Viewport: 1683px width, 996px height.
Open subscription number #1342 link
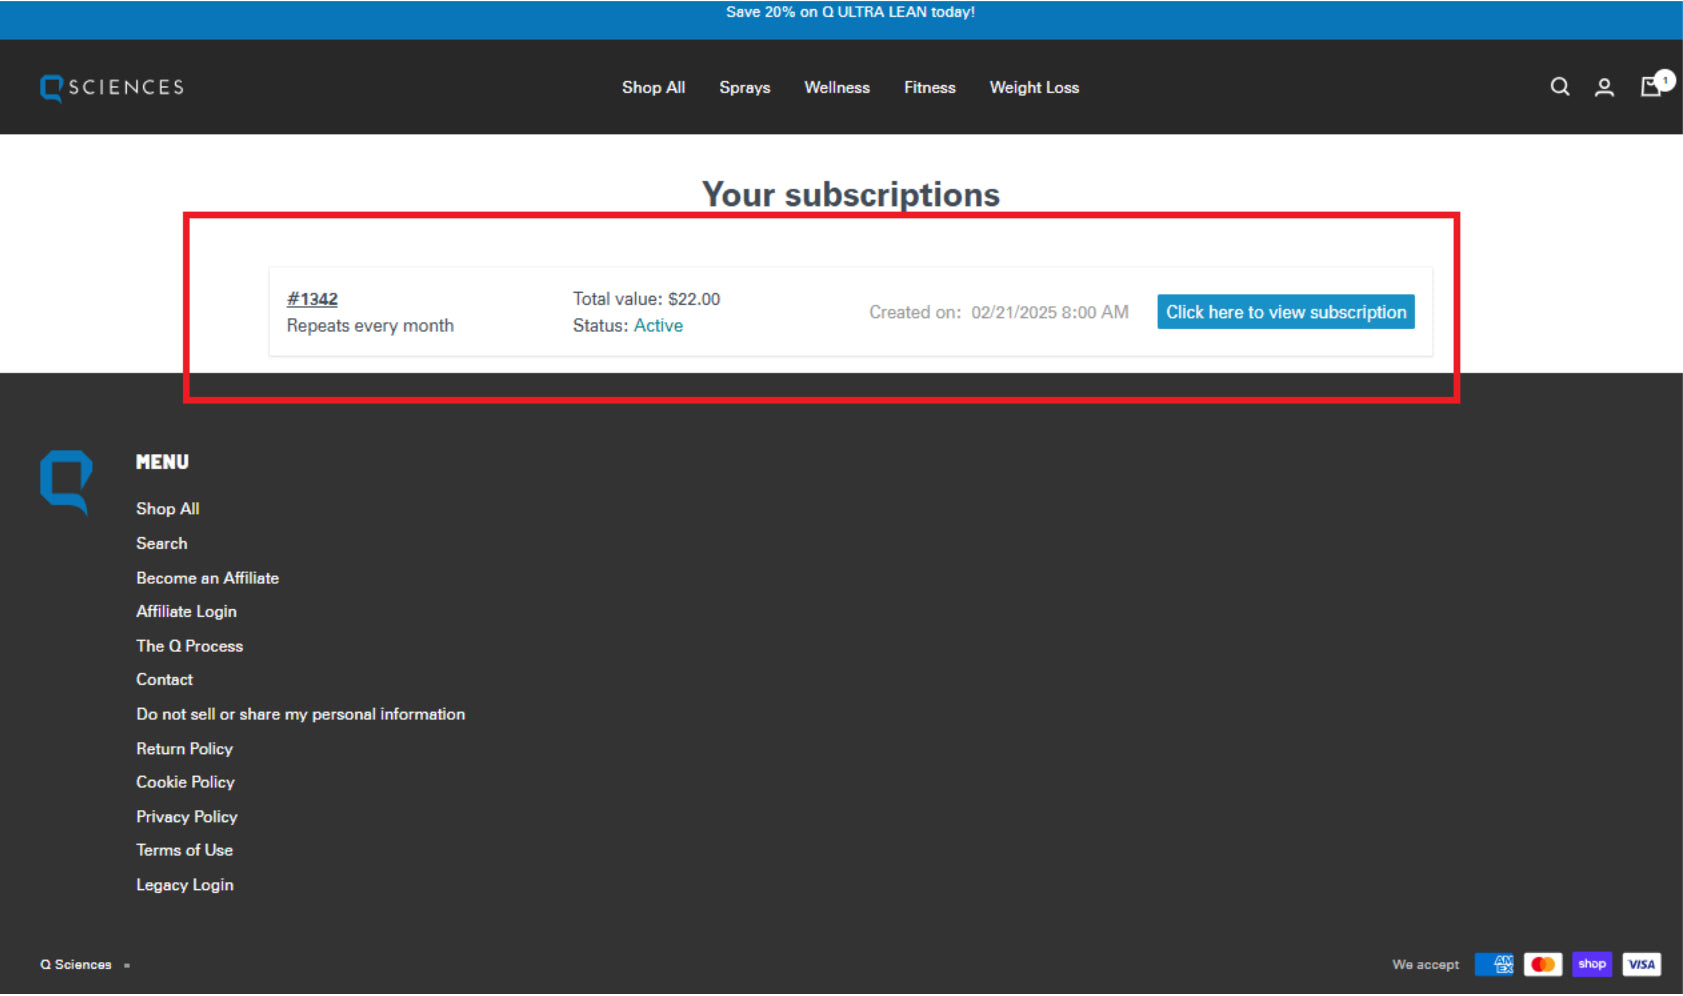[312, 299]
